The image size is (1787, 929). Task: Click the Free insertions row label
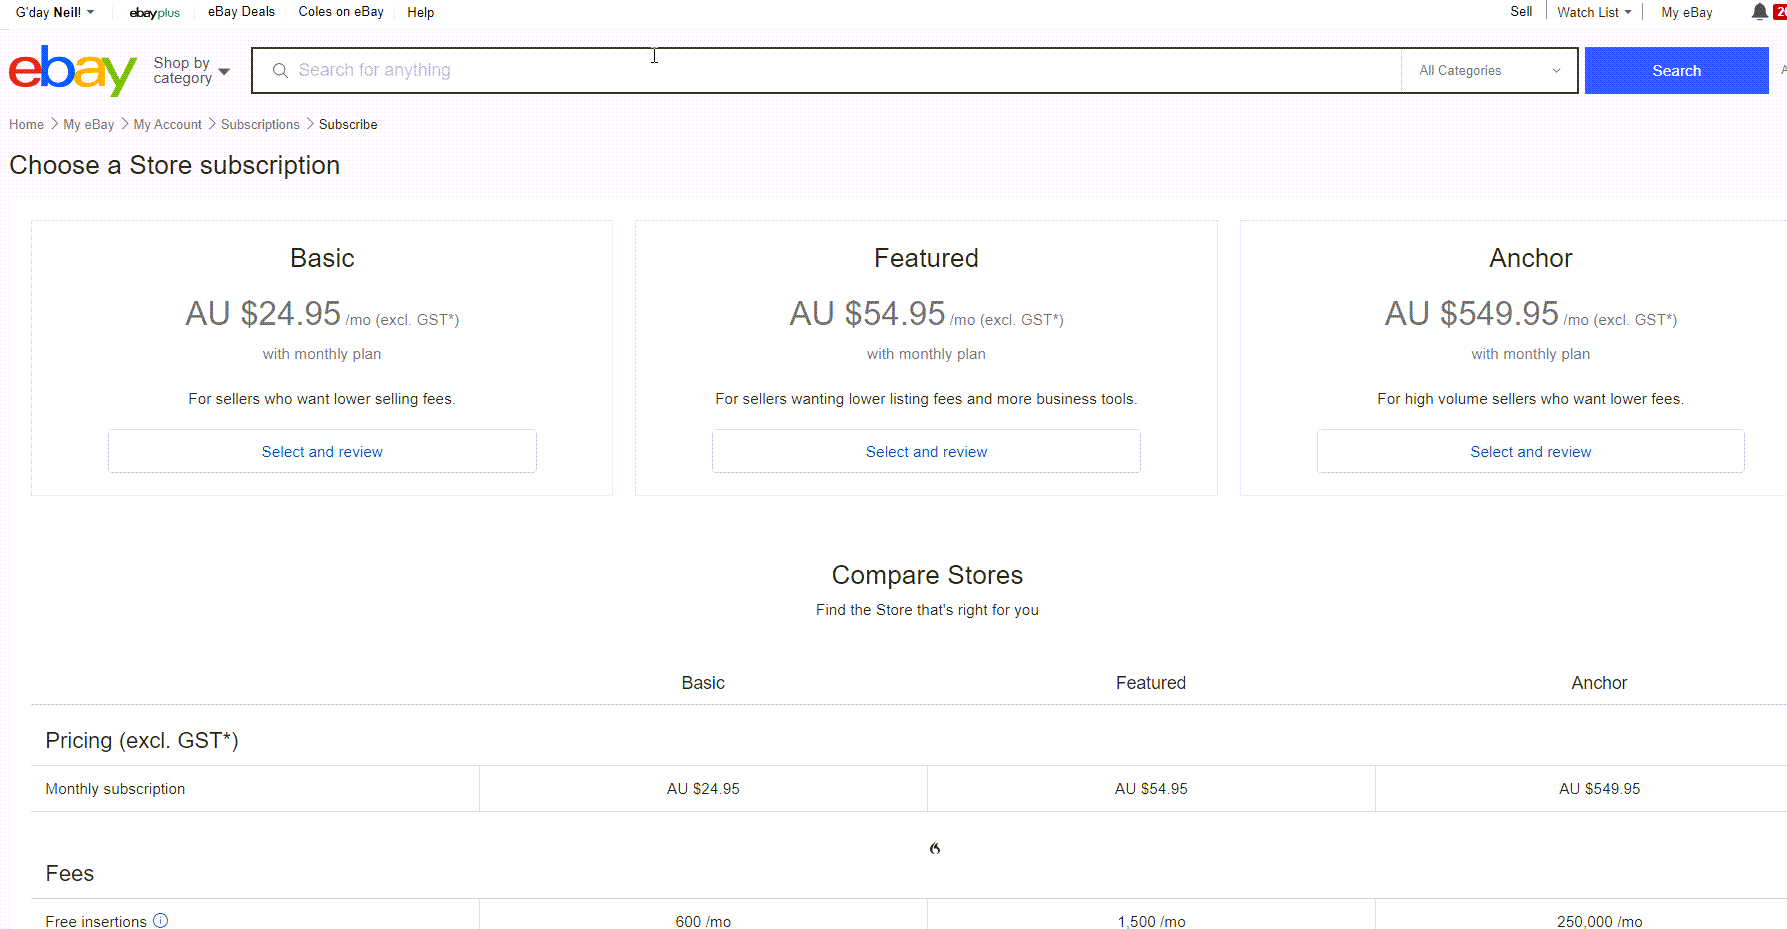tap(96, 921)
